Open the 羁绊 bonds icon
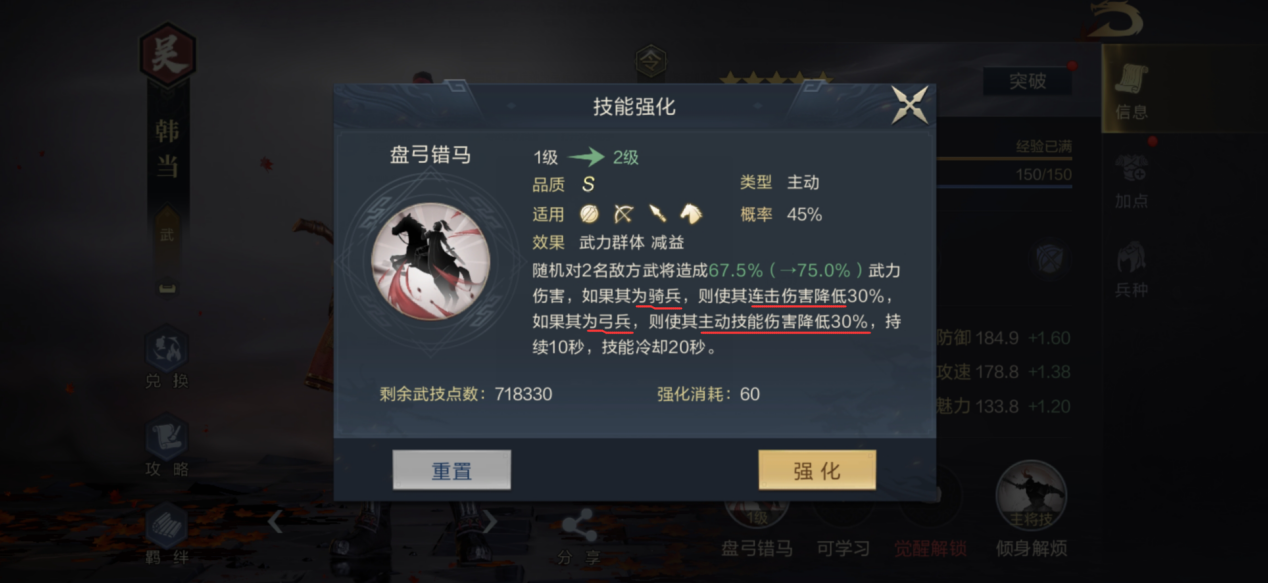 point(166,534)
